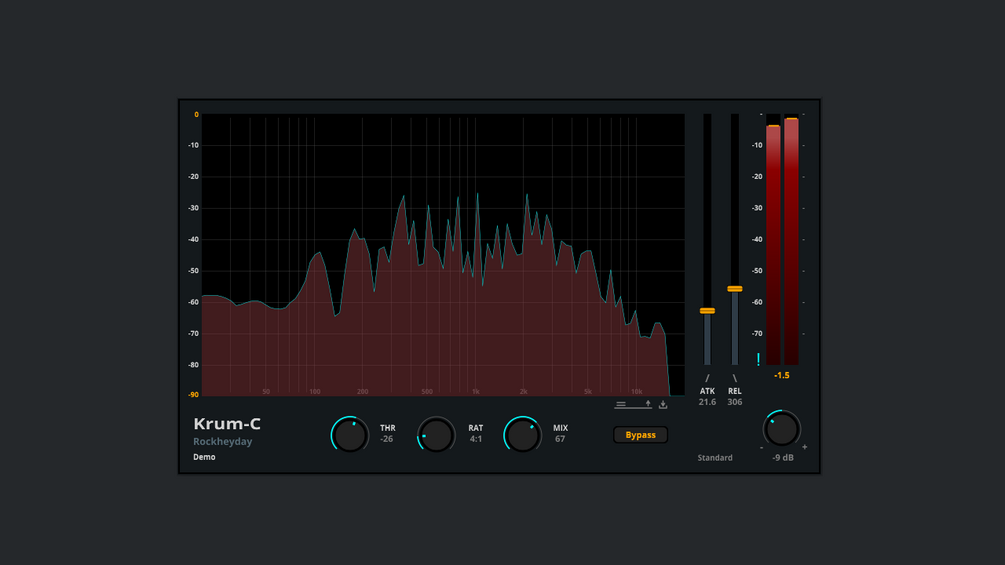The height and width of the screenshot is (565, 1005).
Task: Click the THR threshold knob
Action: pyautogui.click(x=350, y=436)
